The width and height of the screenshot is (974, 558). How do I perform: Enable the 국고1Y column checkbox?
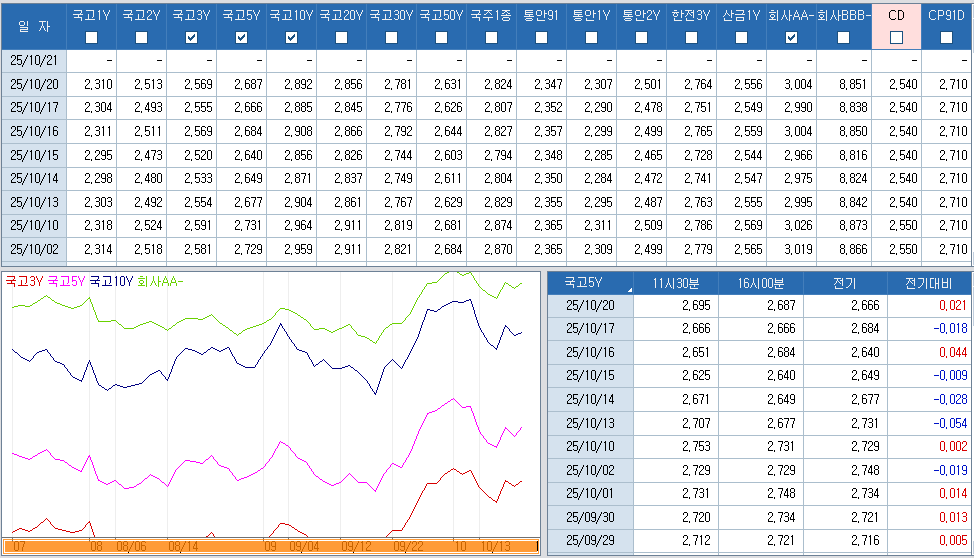click(92, 37)
